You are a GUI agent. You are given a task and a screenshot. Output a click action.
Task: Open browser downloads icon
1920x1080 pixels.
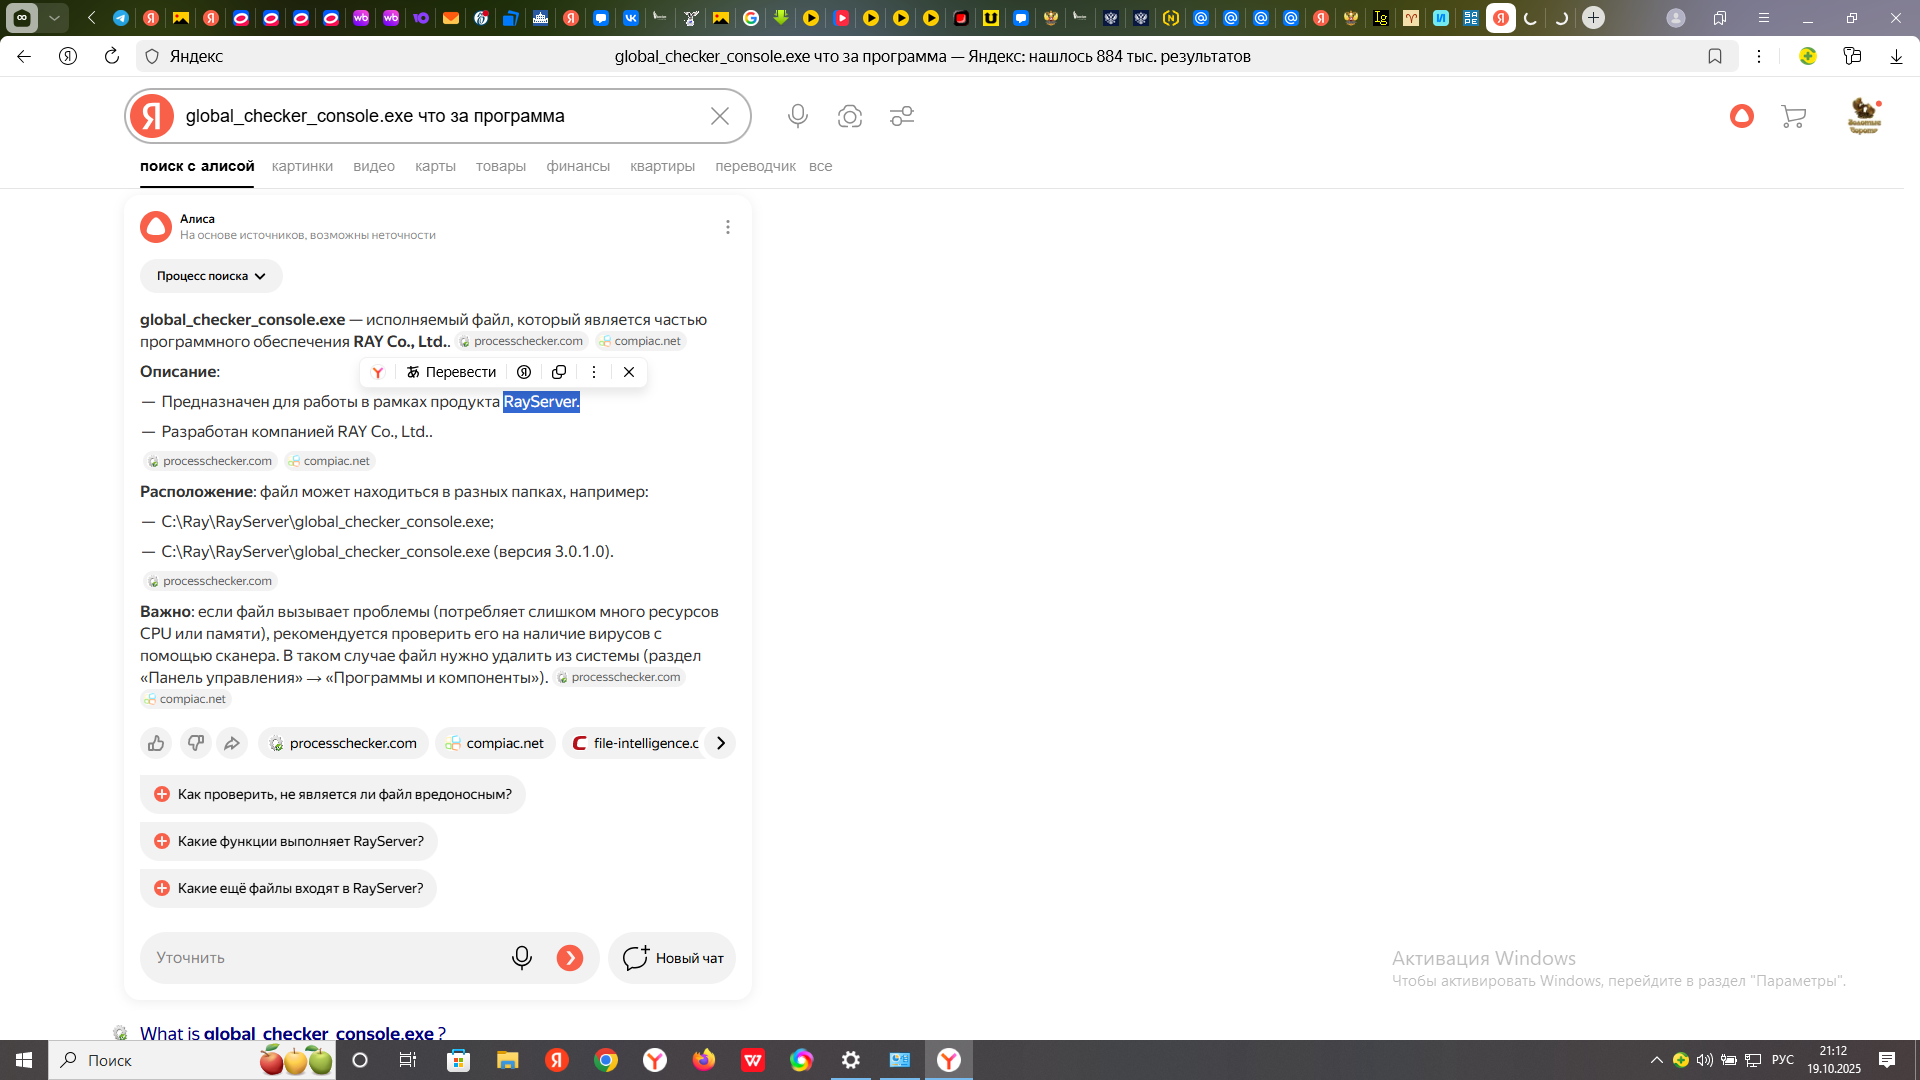pos(1896,56)
